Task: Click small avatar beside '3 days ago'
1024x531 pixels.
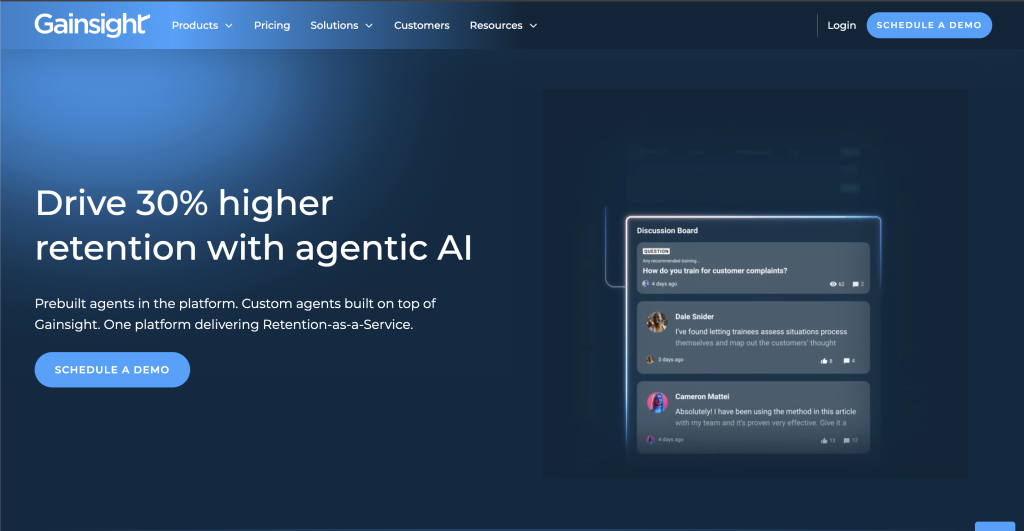Action: click(x=650, y=360)
